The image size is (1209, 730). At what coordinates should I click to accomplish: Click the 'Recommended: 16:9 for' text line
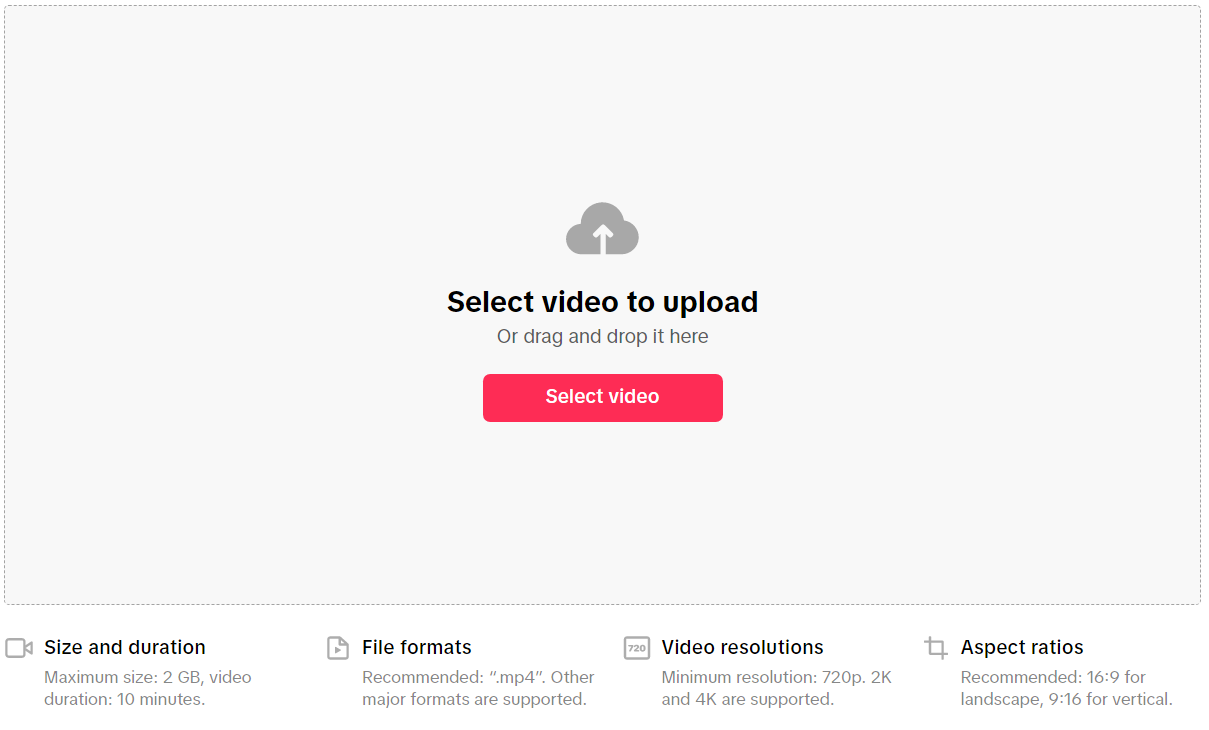pos(1053,677)
